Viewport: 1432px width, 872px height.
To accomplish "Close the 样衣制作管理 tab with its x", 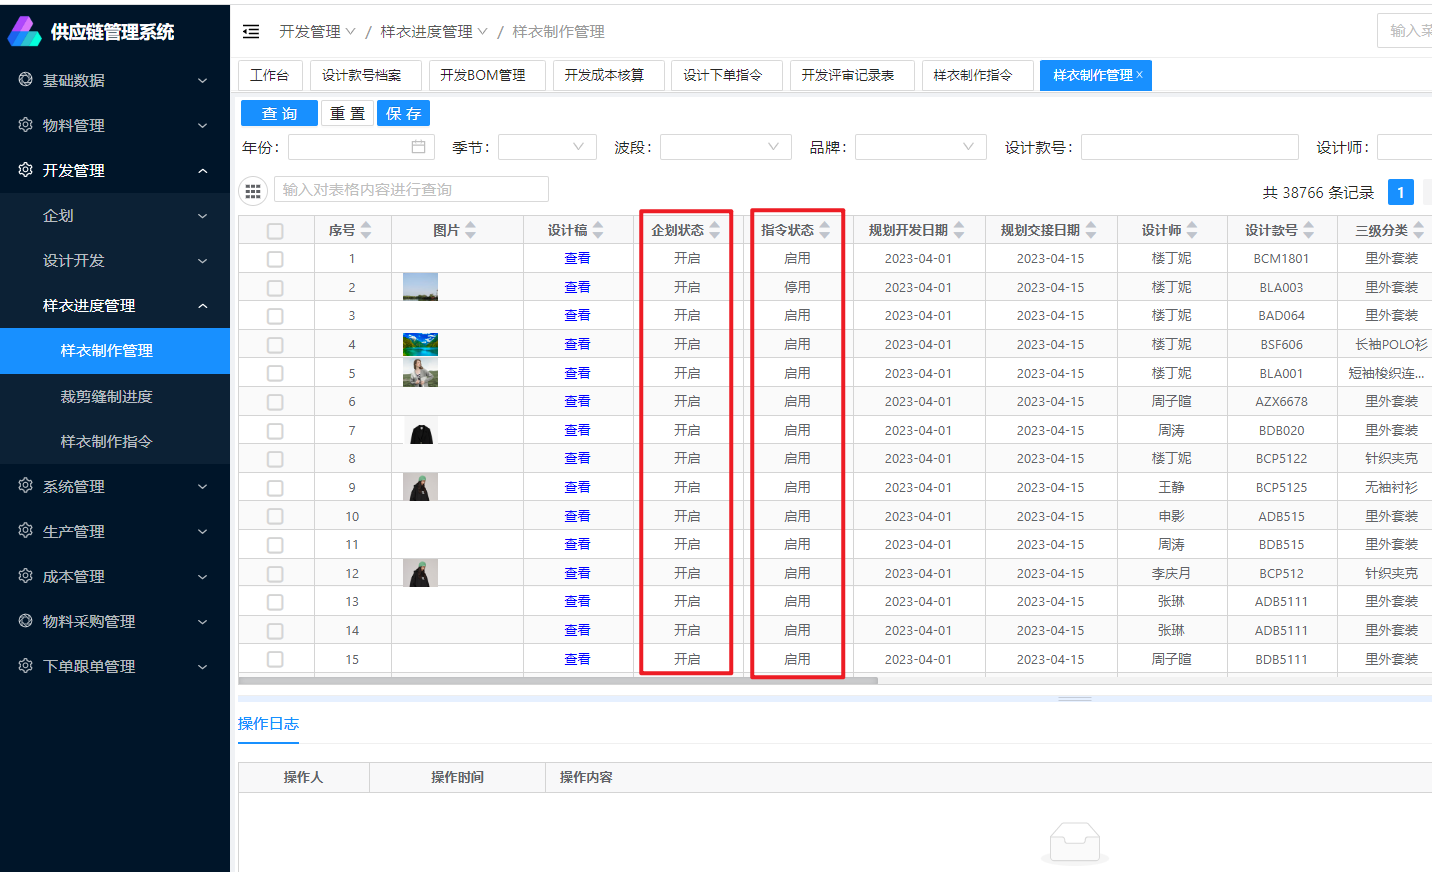I will pyautogui.click(x=1139, y=75).
